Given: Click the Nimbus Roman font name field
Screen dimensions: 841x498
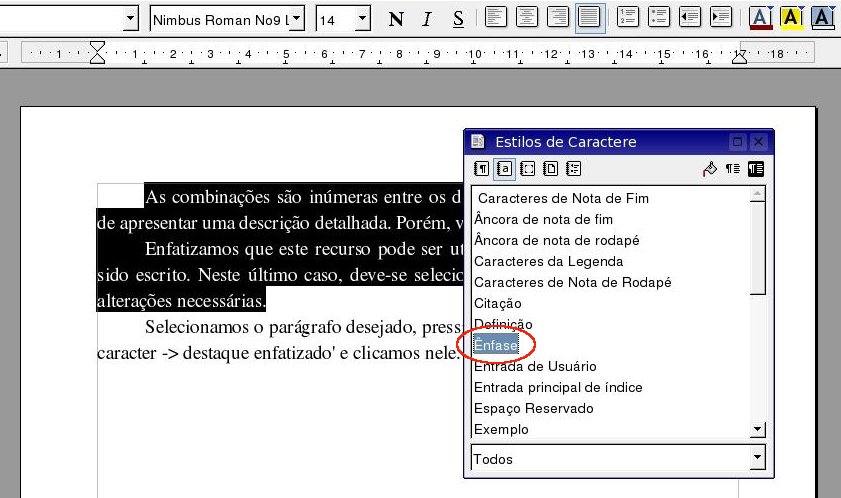Looking at the screenshot, I should pyautogui.click(x=220, y=19).
